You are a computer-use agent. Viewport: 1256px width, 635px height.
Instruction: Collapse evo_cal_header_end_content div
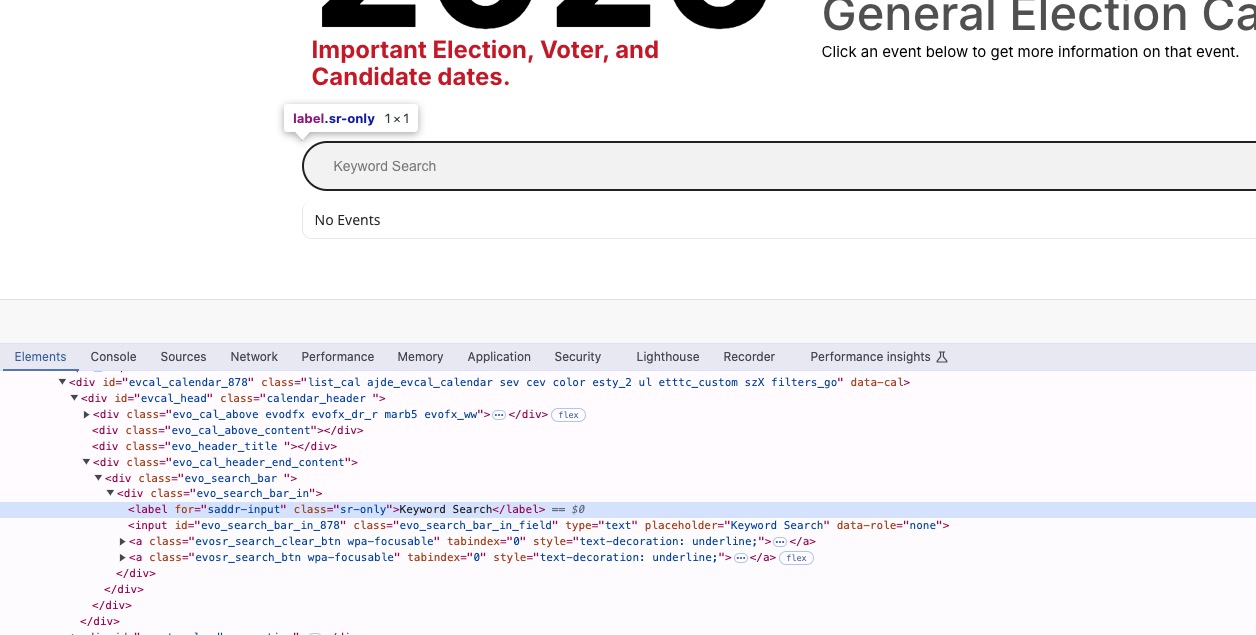tap(87, 462)
